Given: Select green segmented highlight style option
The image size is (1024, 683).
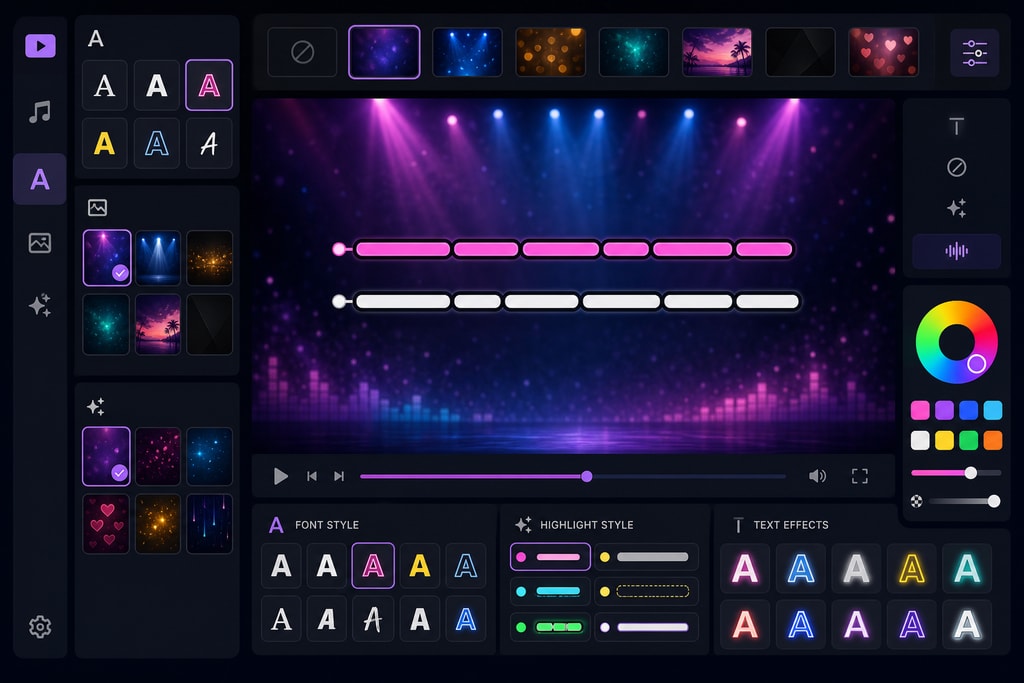Looking at the screenshot, I should click(550, 627).
